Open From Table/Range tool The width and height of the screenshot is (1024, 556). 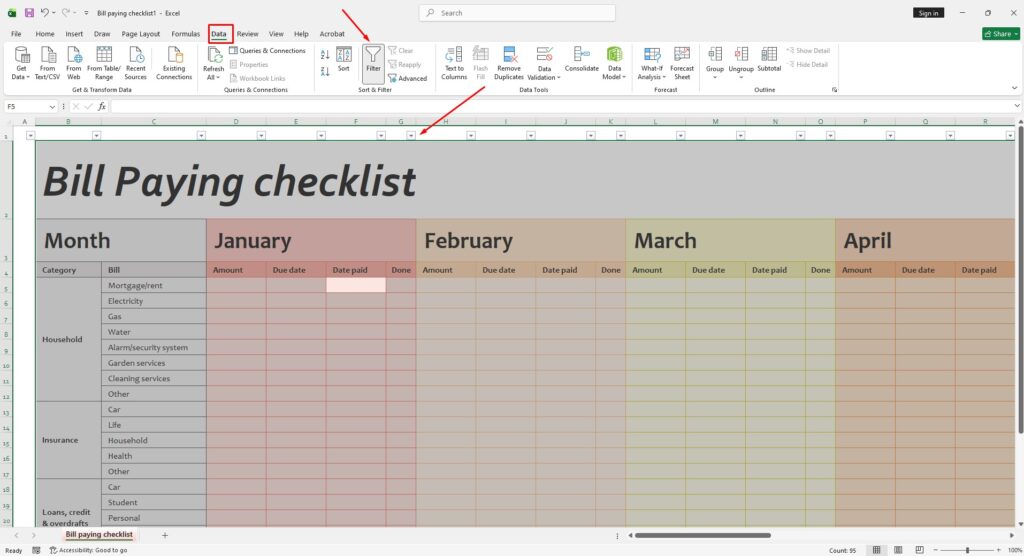pyautogui.click(x=104, y=63)
